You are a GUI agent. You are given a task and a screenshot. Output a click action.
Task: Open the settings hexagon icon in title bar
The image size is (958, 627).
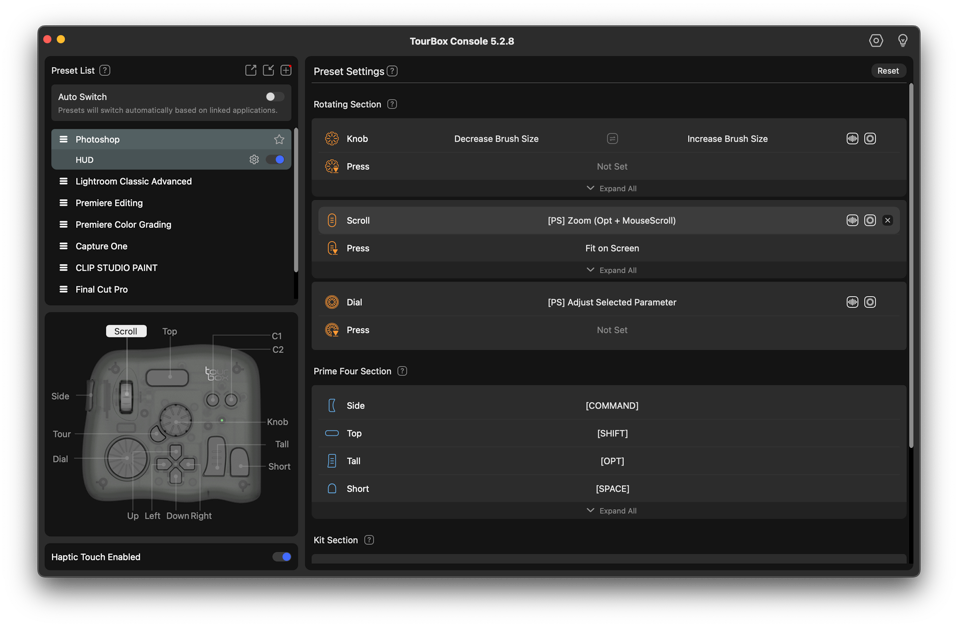click(x=876, y=40)
